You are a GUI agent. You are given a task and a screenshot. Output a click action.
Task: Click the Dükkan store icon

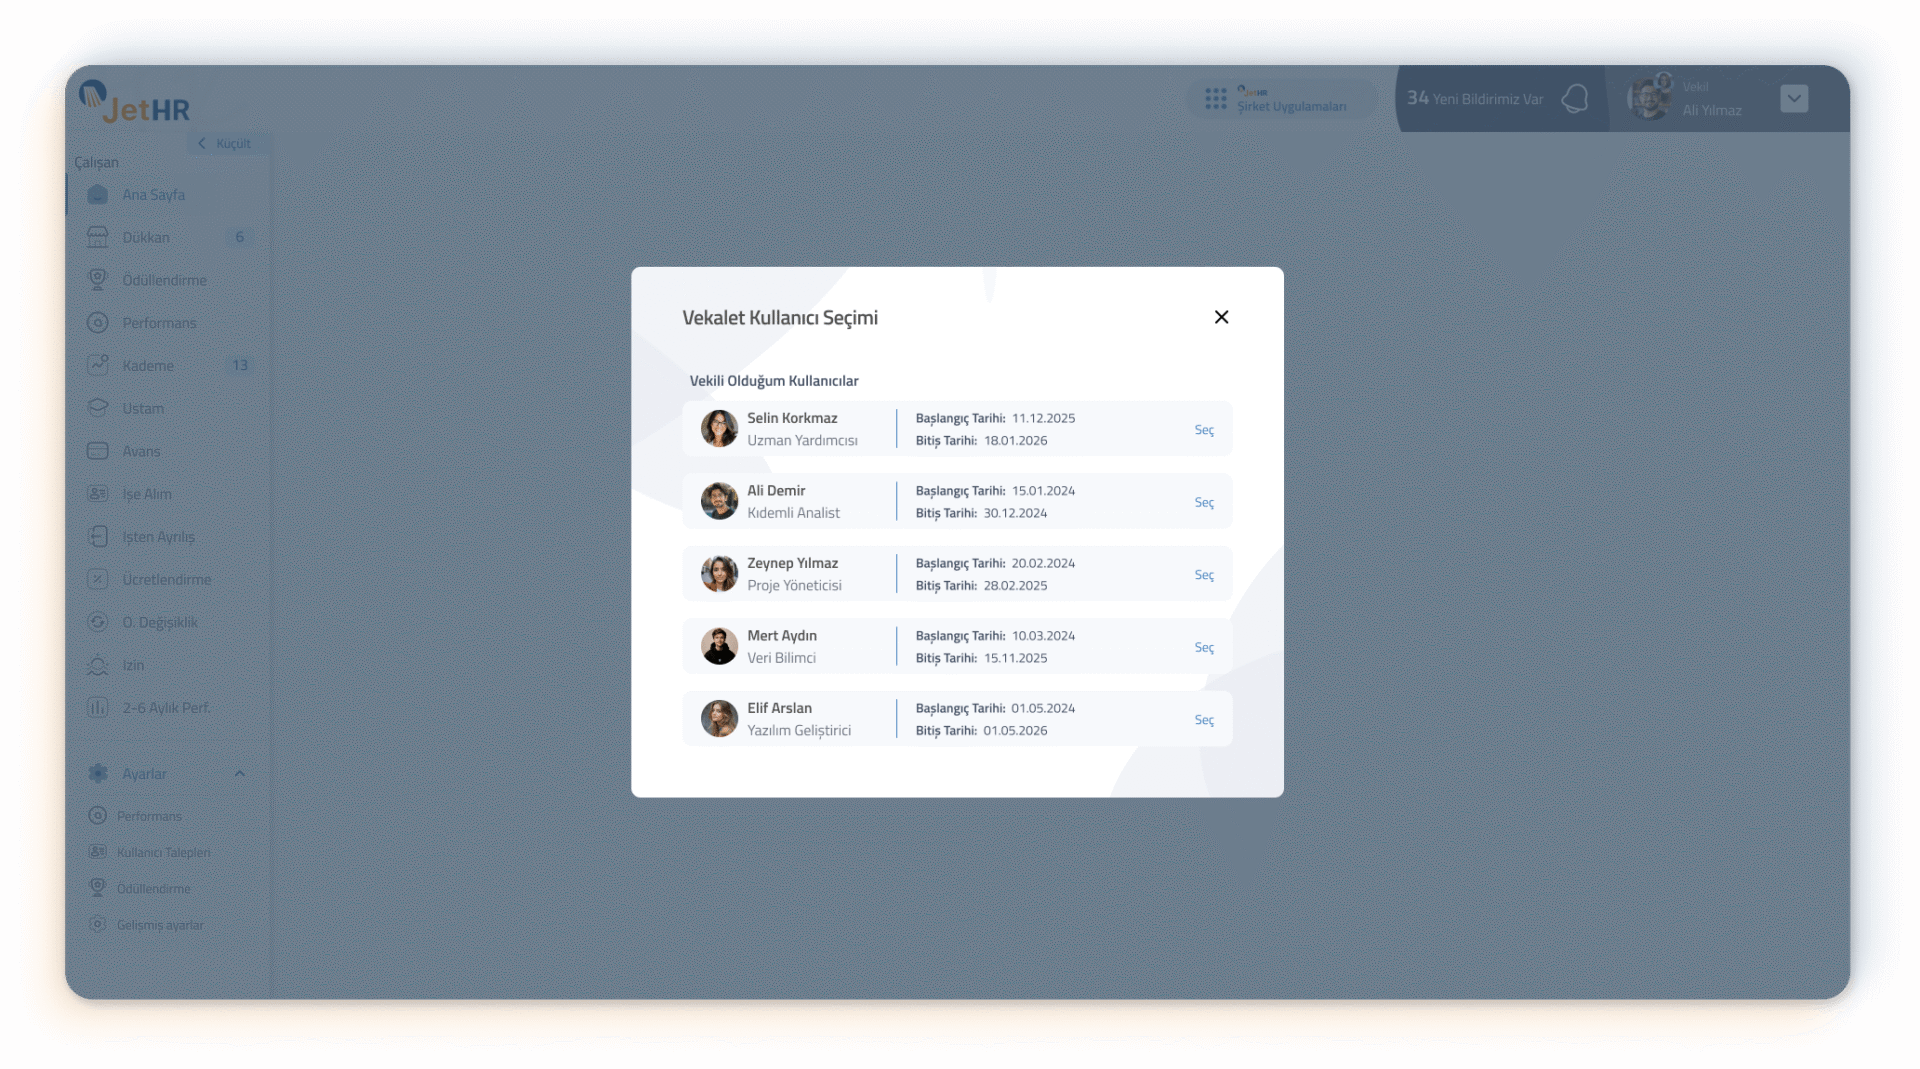tap(98, 237)
